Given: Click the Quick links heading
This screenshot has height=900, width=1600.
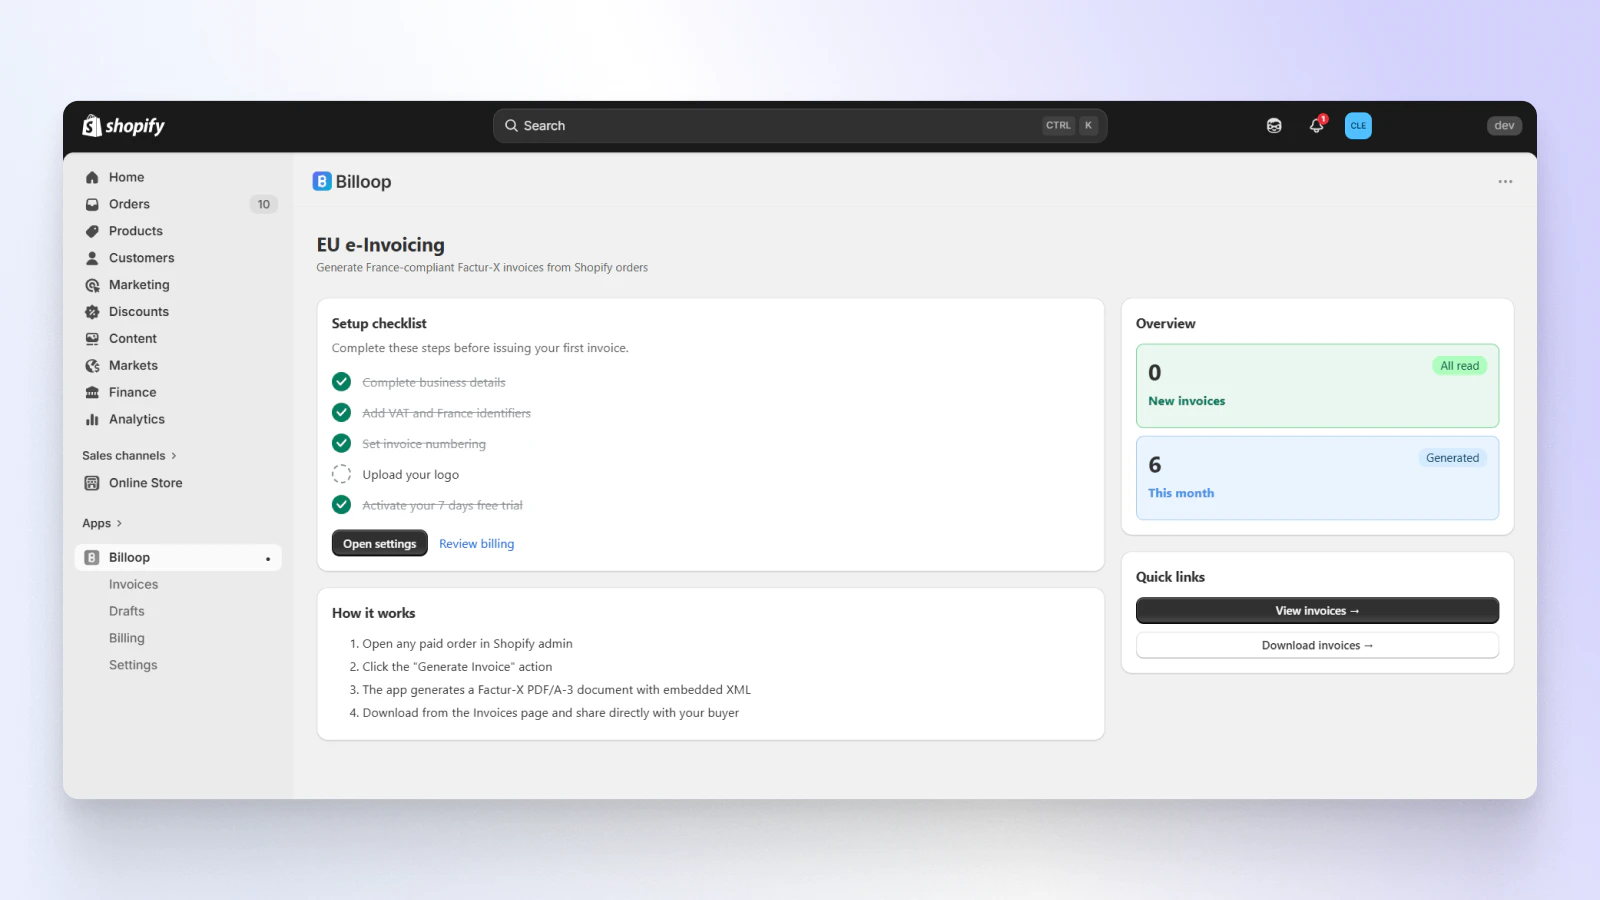Looking at the screenshot, I should pyautogui.click(x=1170, y=577).
